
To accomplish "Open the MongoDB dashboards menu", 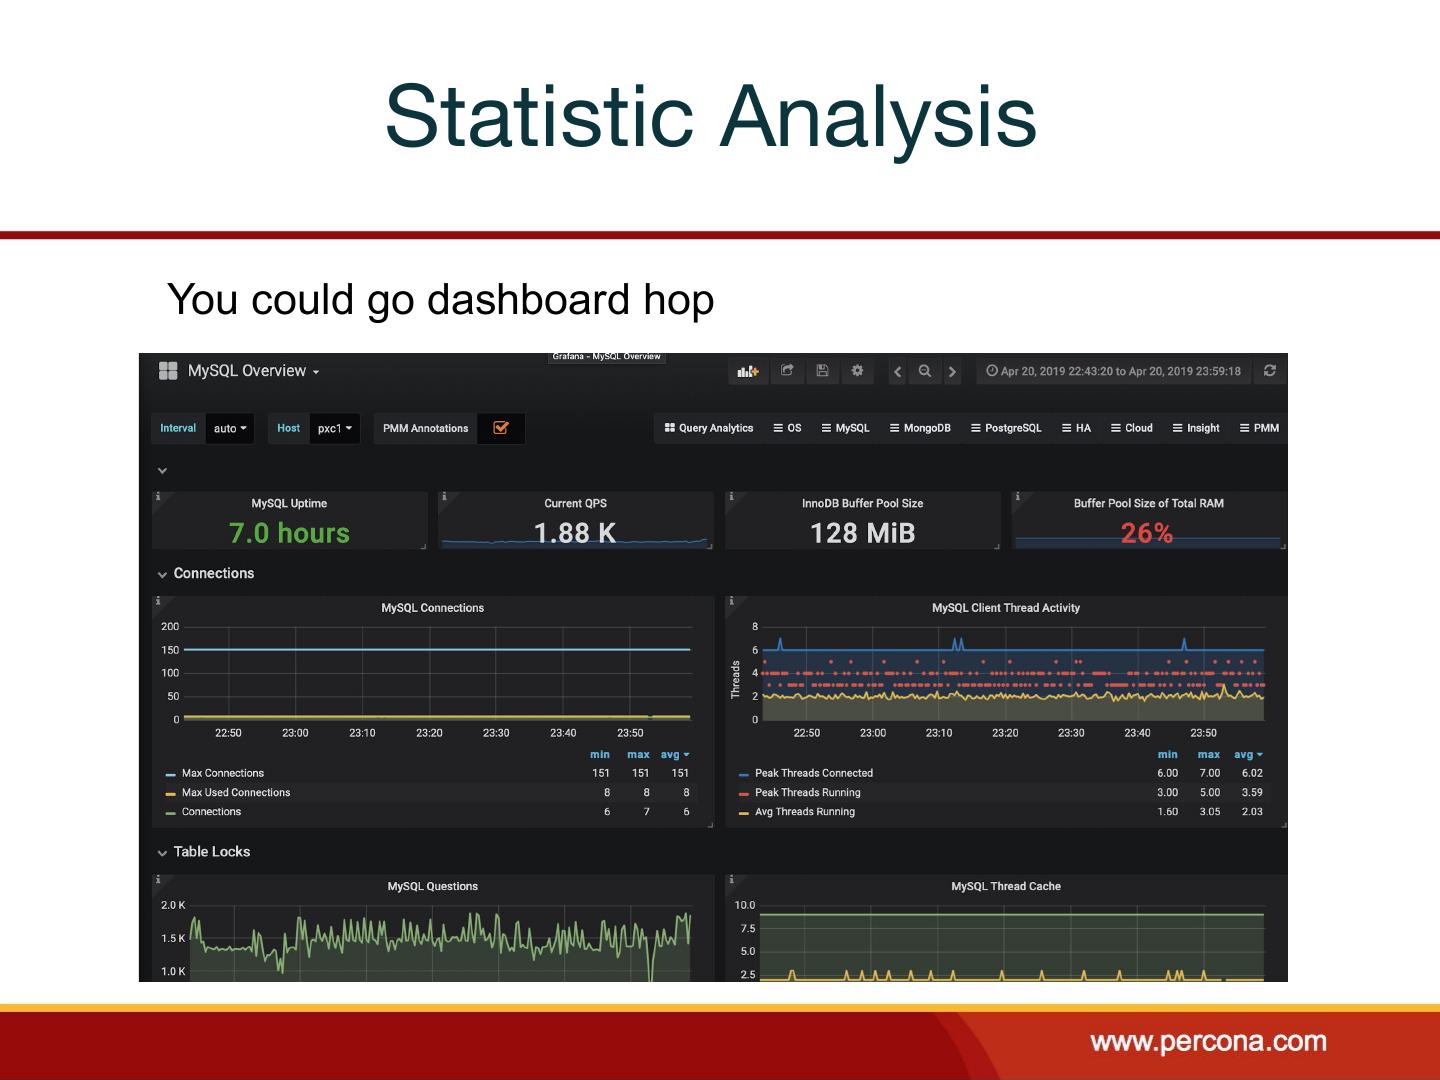I will [x=920, y=428].
